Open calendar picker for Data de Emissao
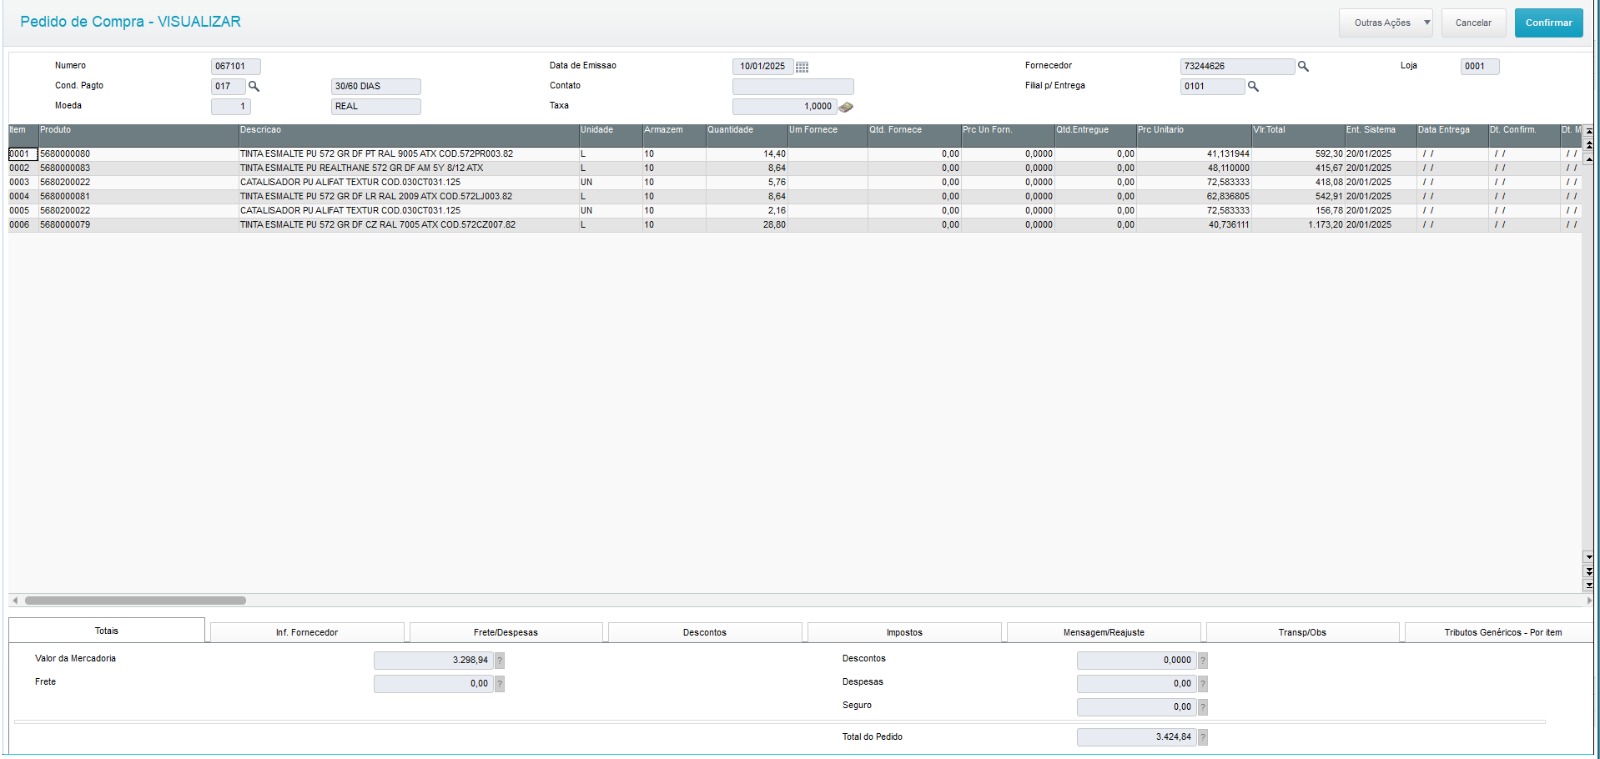Viewport: 1600px width, 759px height. [x=802, y=67]
